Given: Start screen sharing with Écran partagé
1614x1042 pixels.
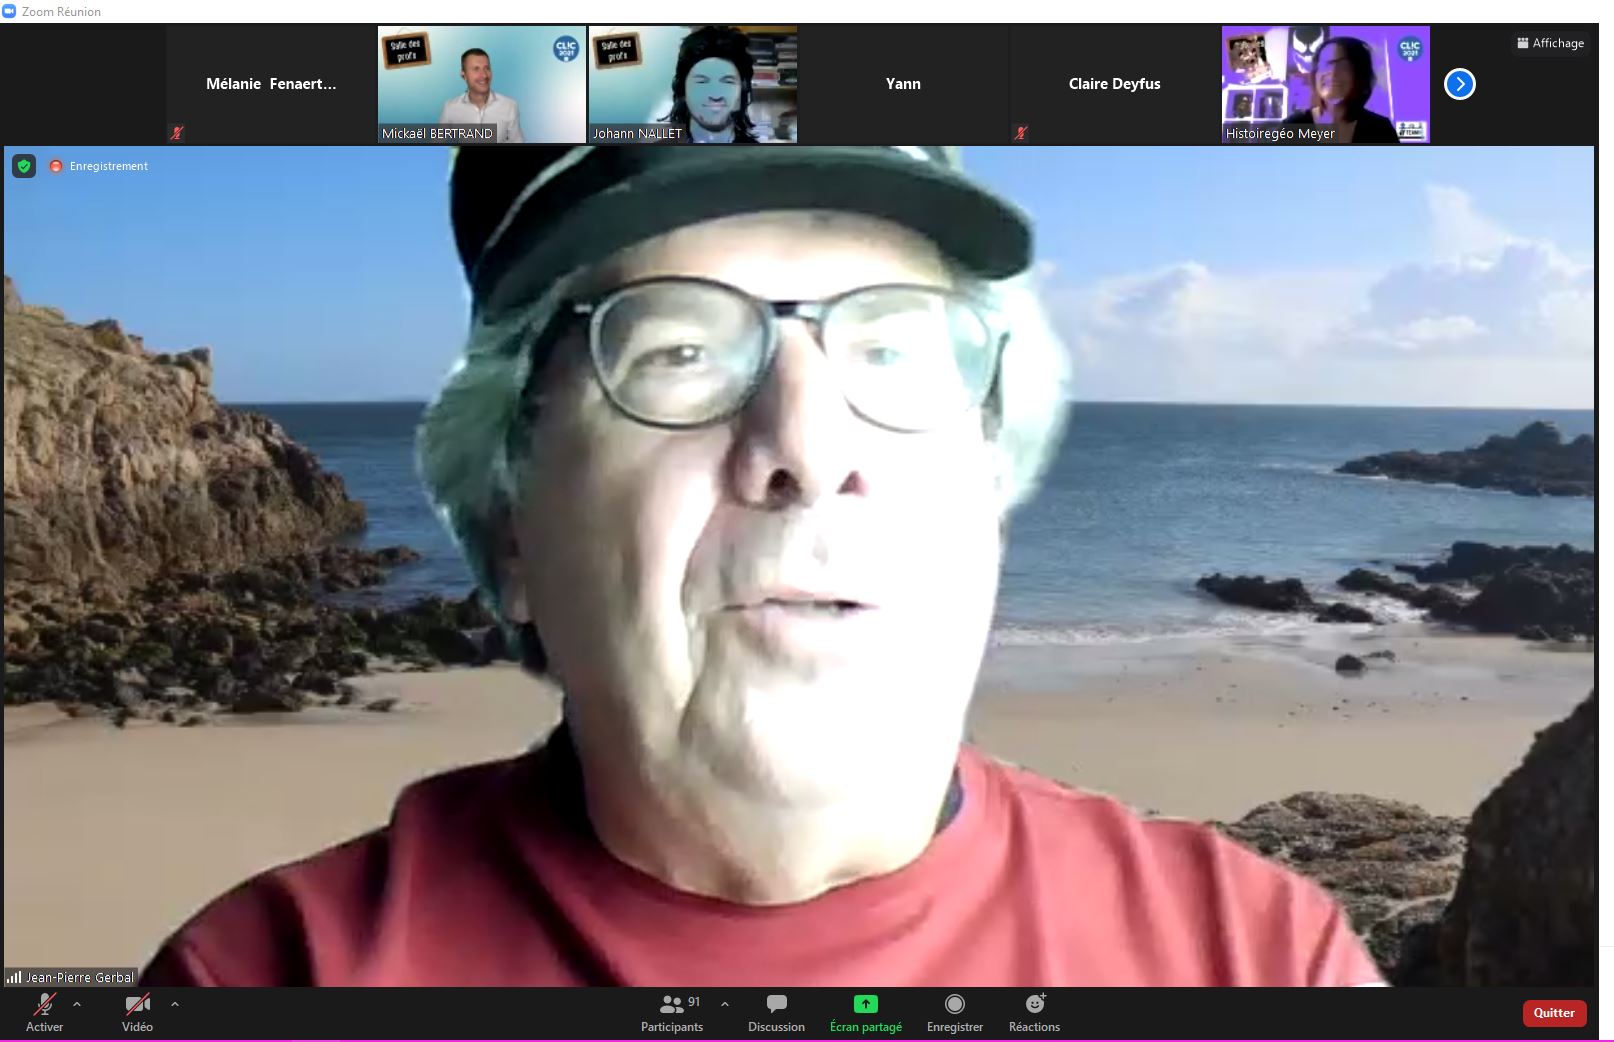Looking at the screenshot, I should [866, 1012].
